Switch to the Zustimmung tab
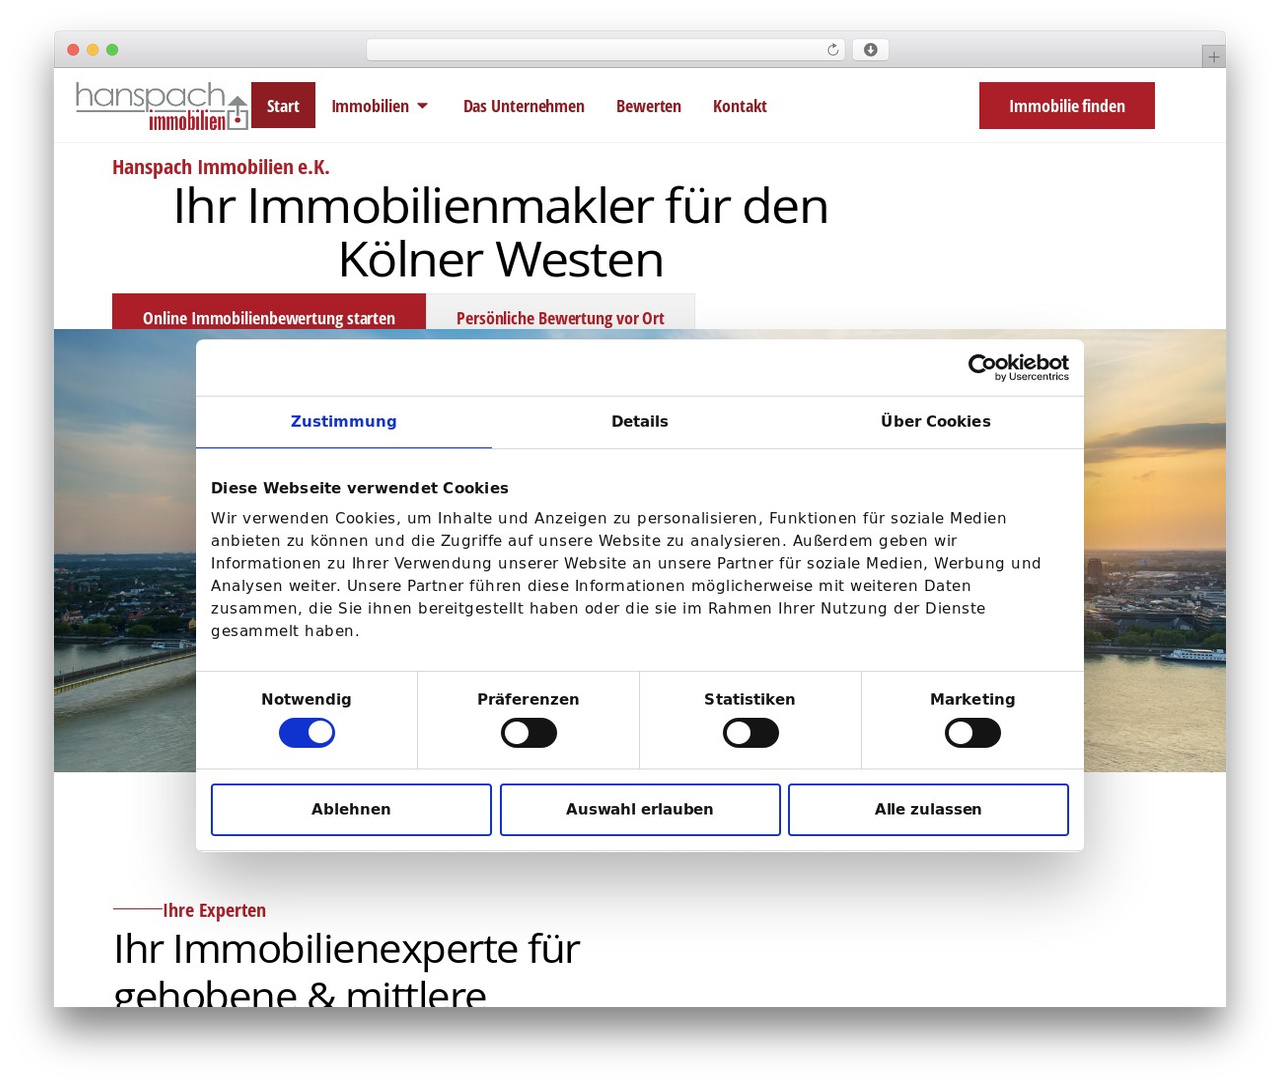The height and width of the screenshot is (1084, 1280). 344,422
